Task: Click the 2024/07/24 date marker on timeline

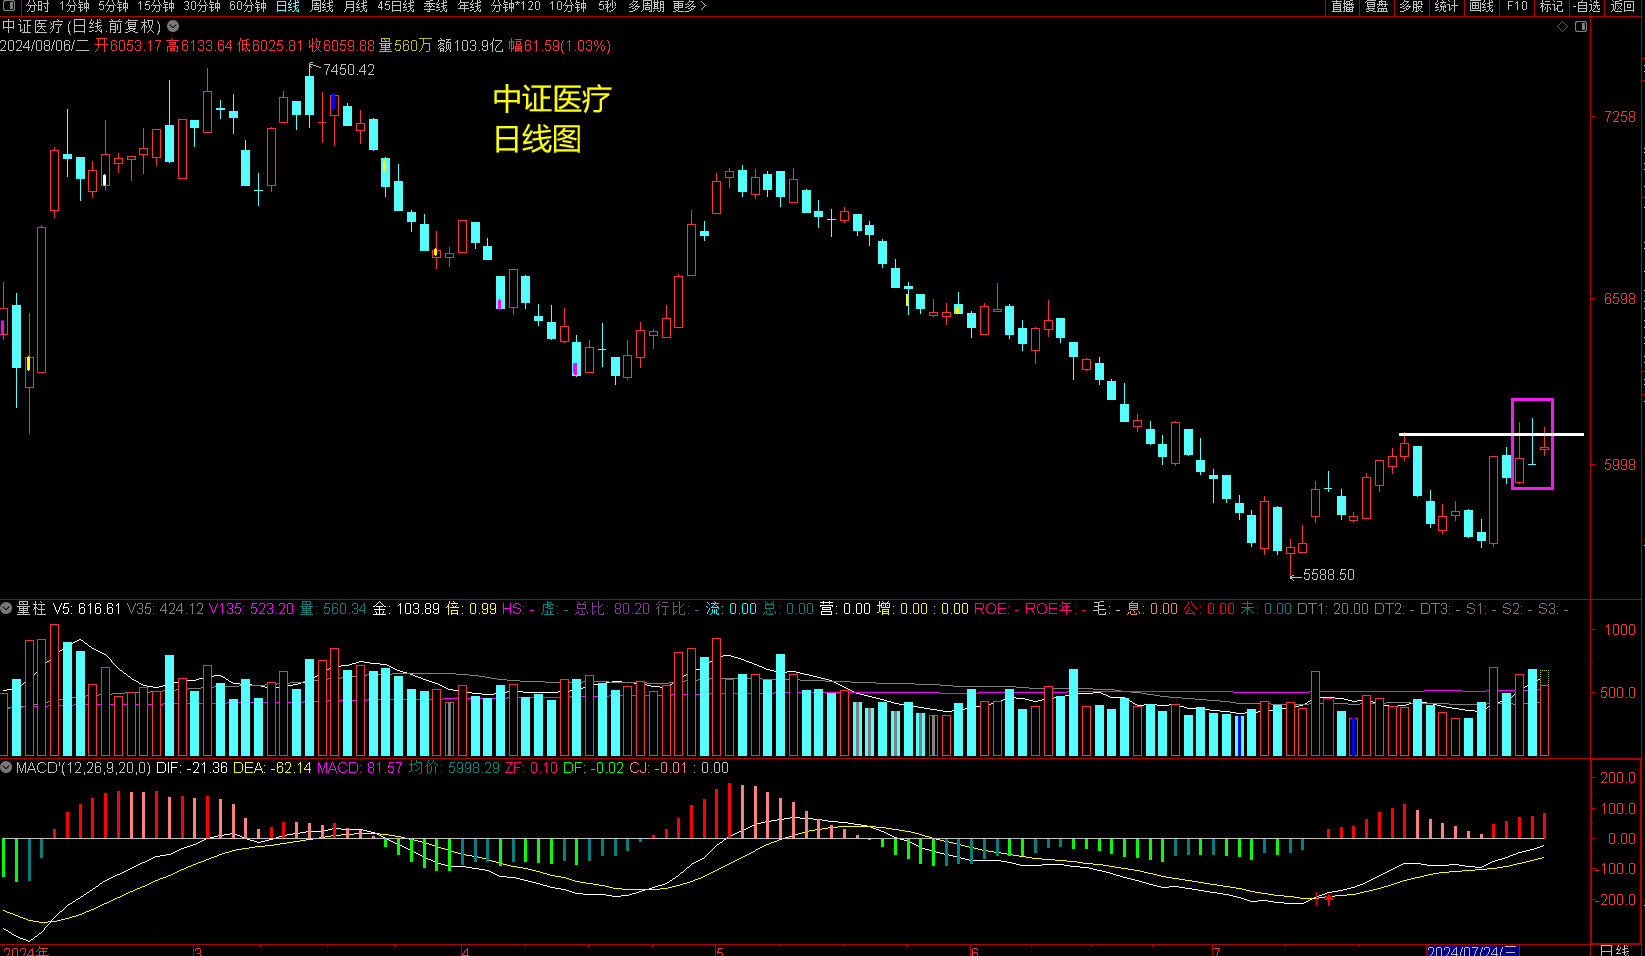Action: pos(1472,951)
